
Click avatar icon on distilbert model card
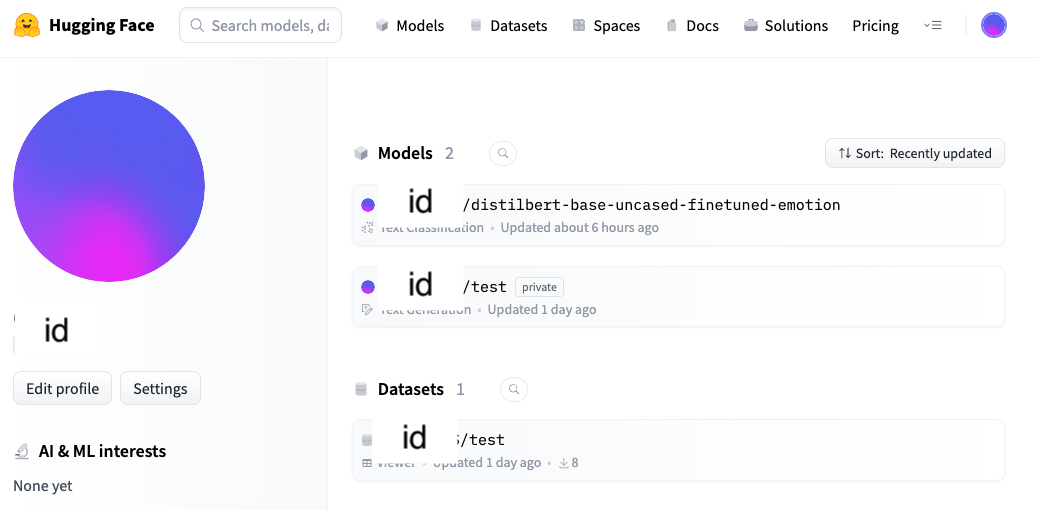[x=368, y=205]
